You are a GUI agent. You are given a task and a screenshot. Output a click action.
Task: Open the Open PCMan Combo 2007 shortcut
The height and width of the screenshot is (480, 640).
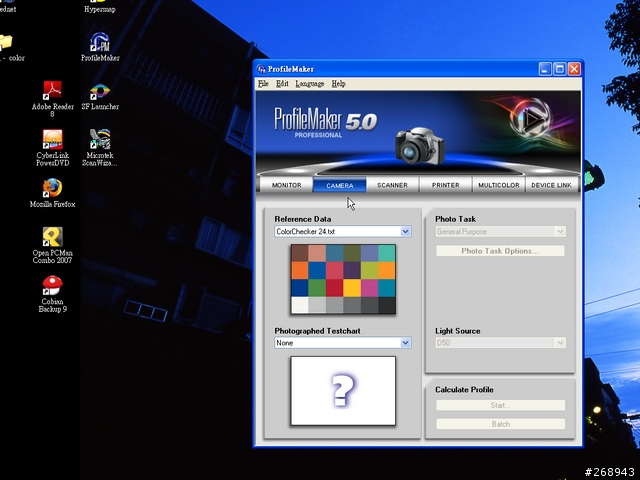pos(53,245)
